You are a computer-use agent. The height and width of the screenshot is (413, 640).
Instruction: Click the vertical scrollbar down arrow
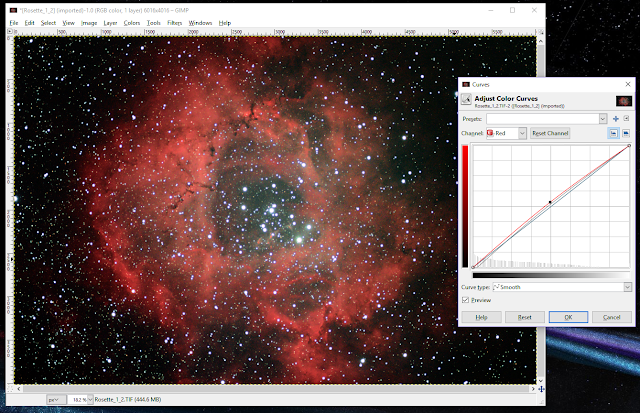tap(541, 381)
